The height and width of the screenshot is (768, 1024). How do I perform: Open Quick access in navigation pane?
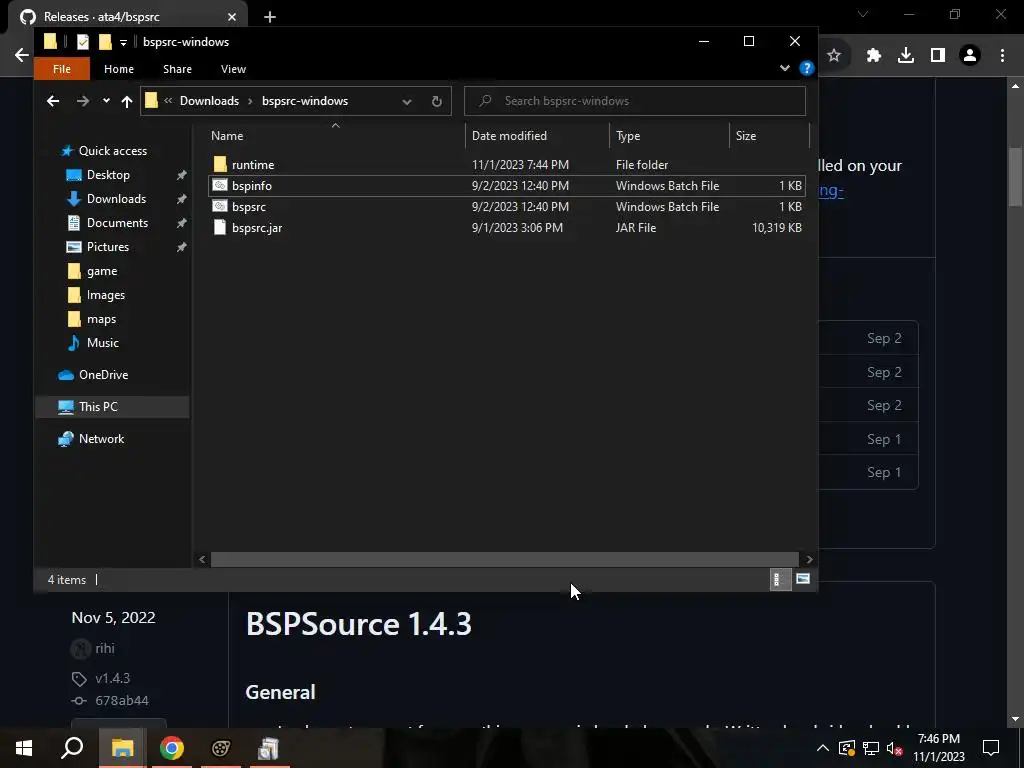click(112, 151)
